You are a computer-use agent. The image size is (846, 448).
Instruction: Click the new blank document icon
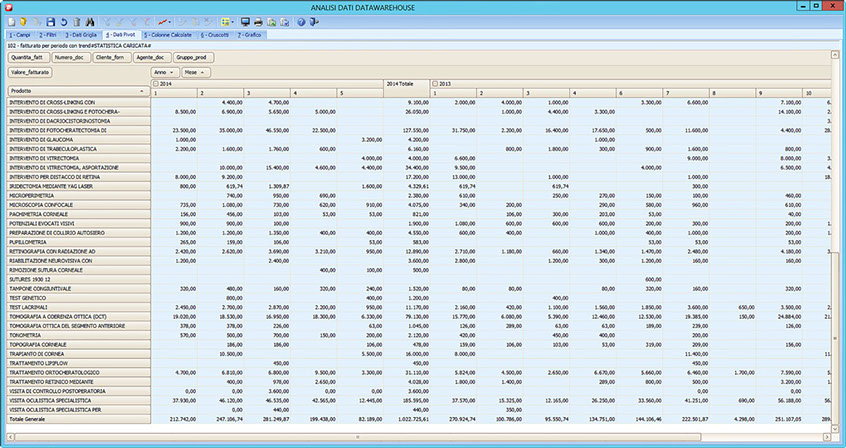pos(11,21)
